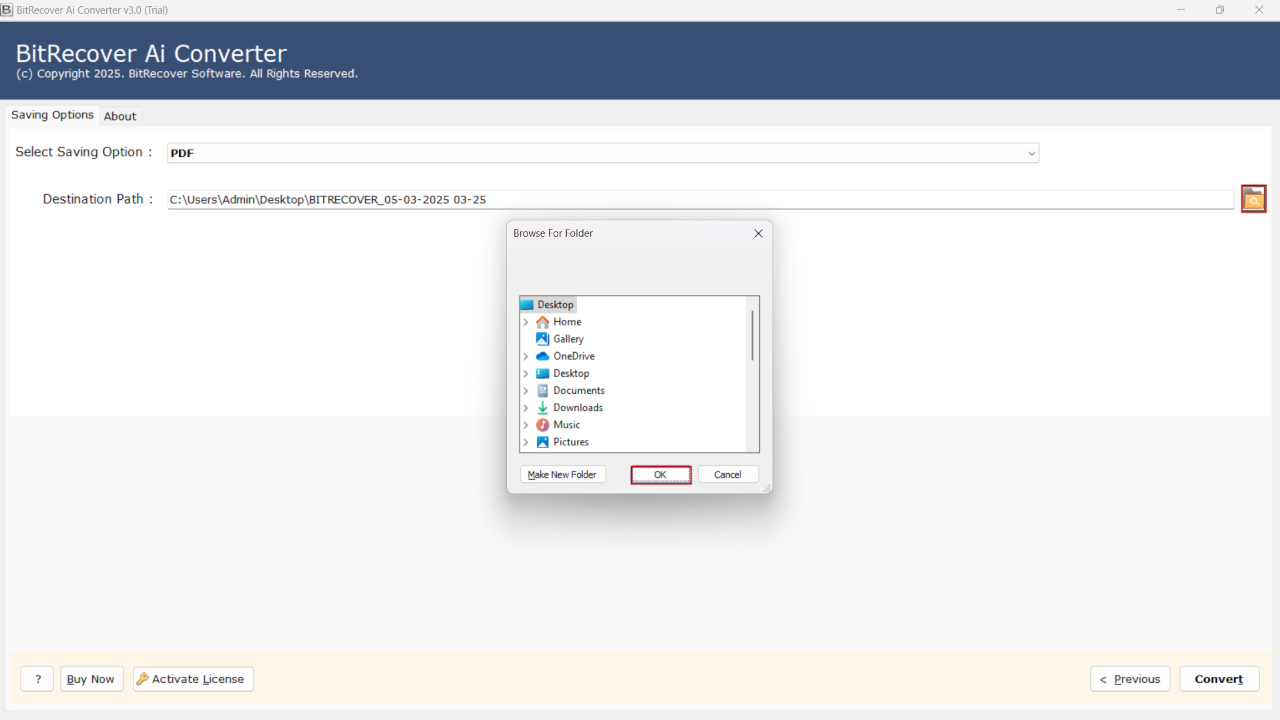Select the Documents folder icon
Viewport: 1280px width, 720px height.
click(x=542, y=390)
